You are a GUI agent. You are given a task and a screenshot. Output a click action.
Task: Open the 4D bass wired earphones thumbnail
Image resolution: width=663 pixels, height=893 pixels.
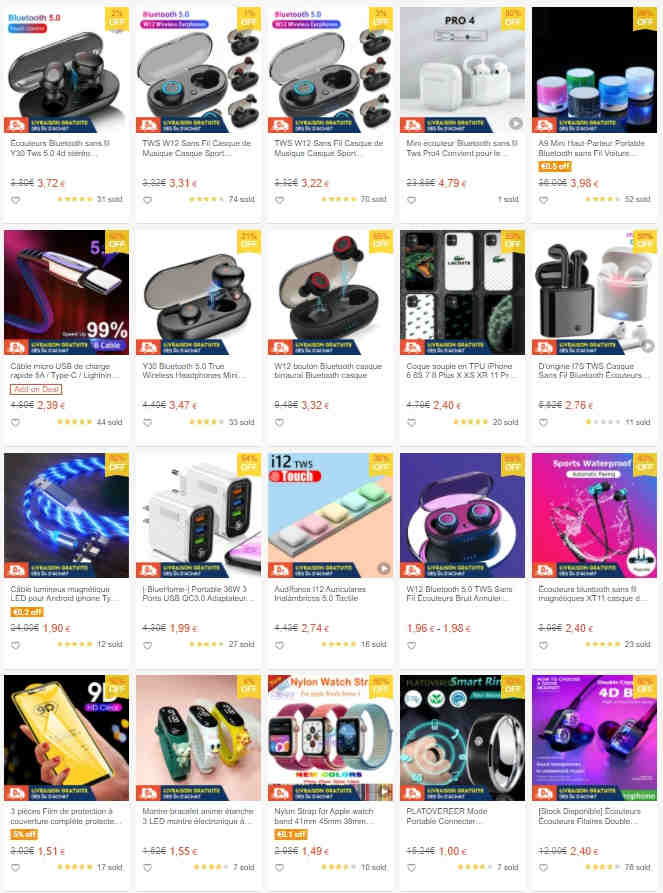(x=594, y=738)
